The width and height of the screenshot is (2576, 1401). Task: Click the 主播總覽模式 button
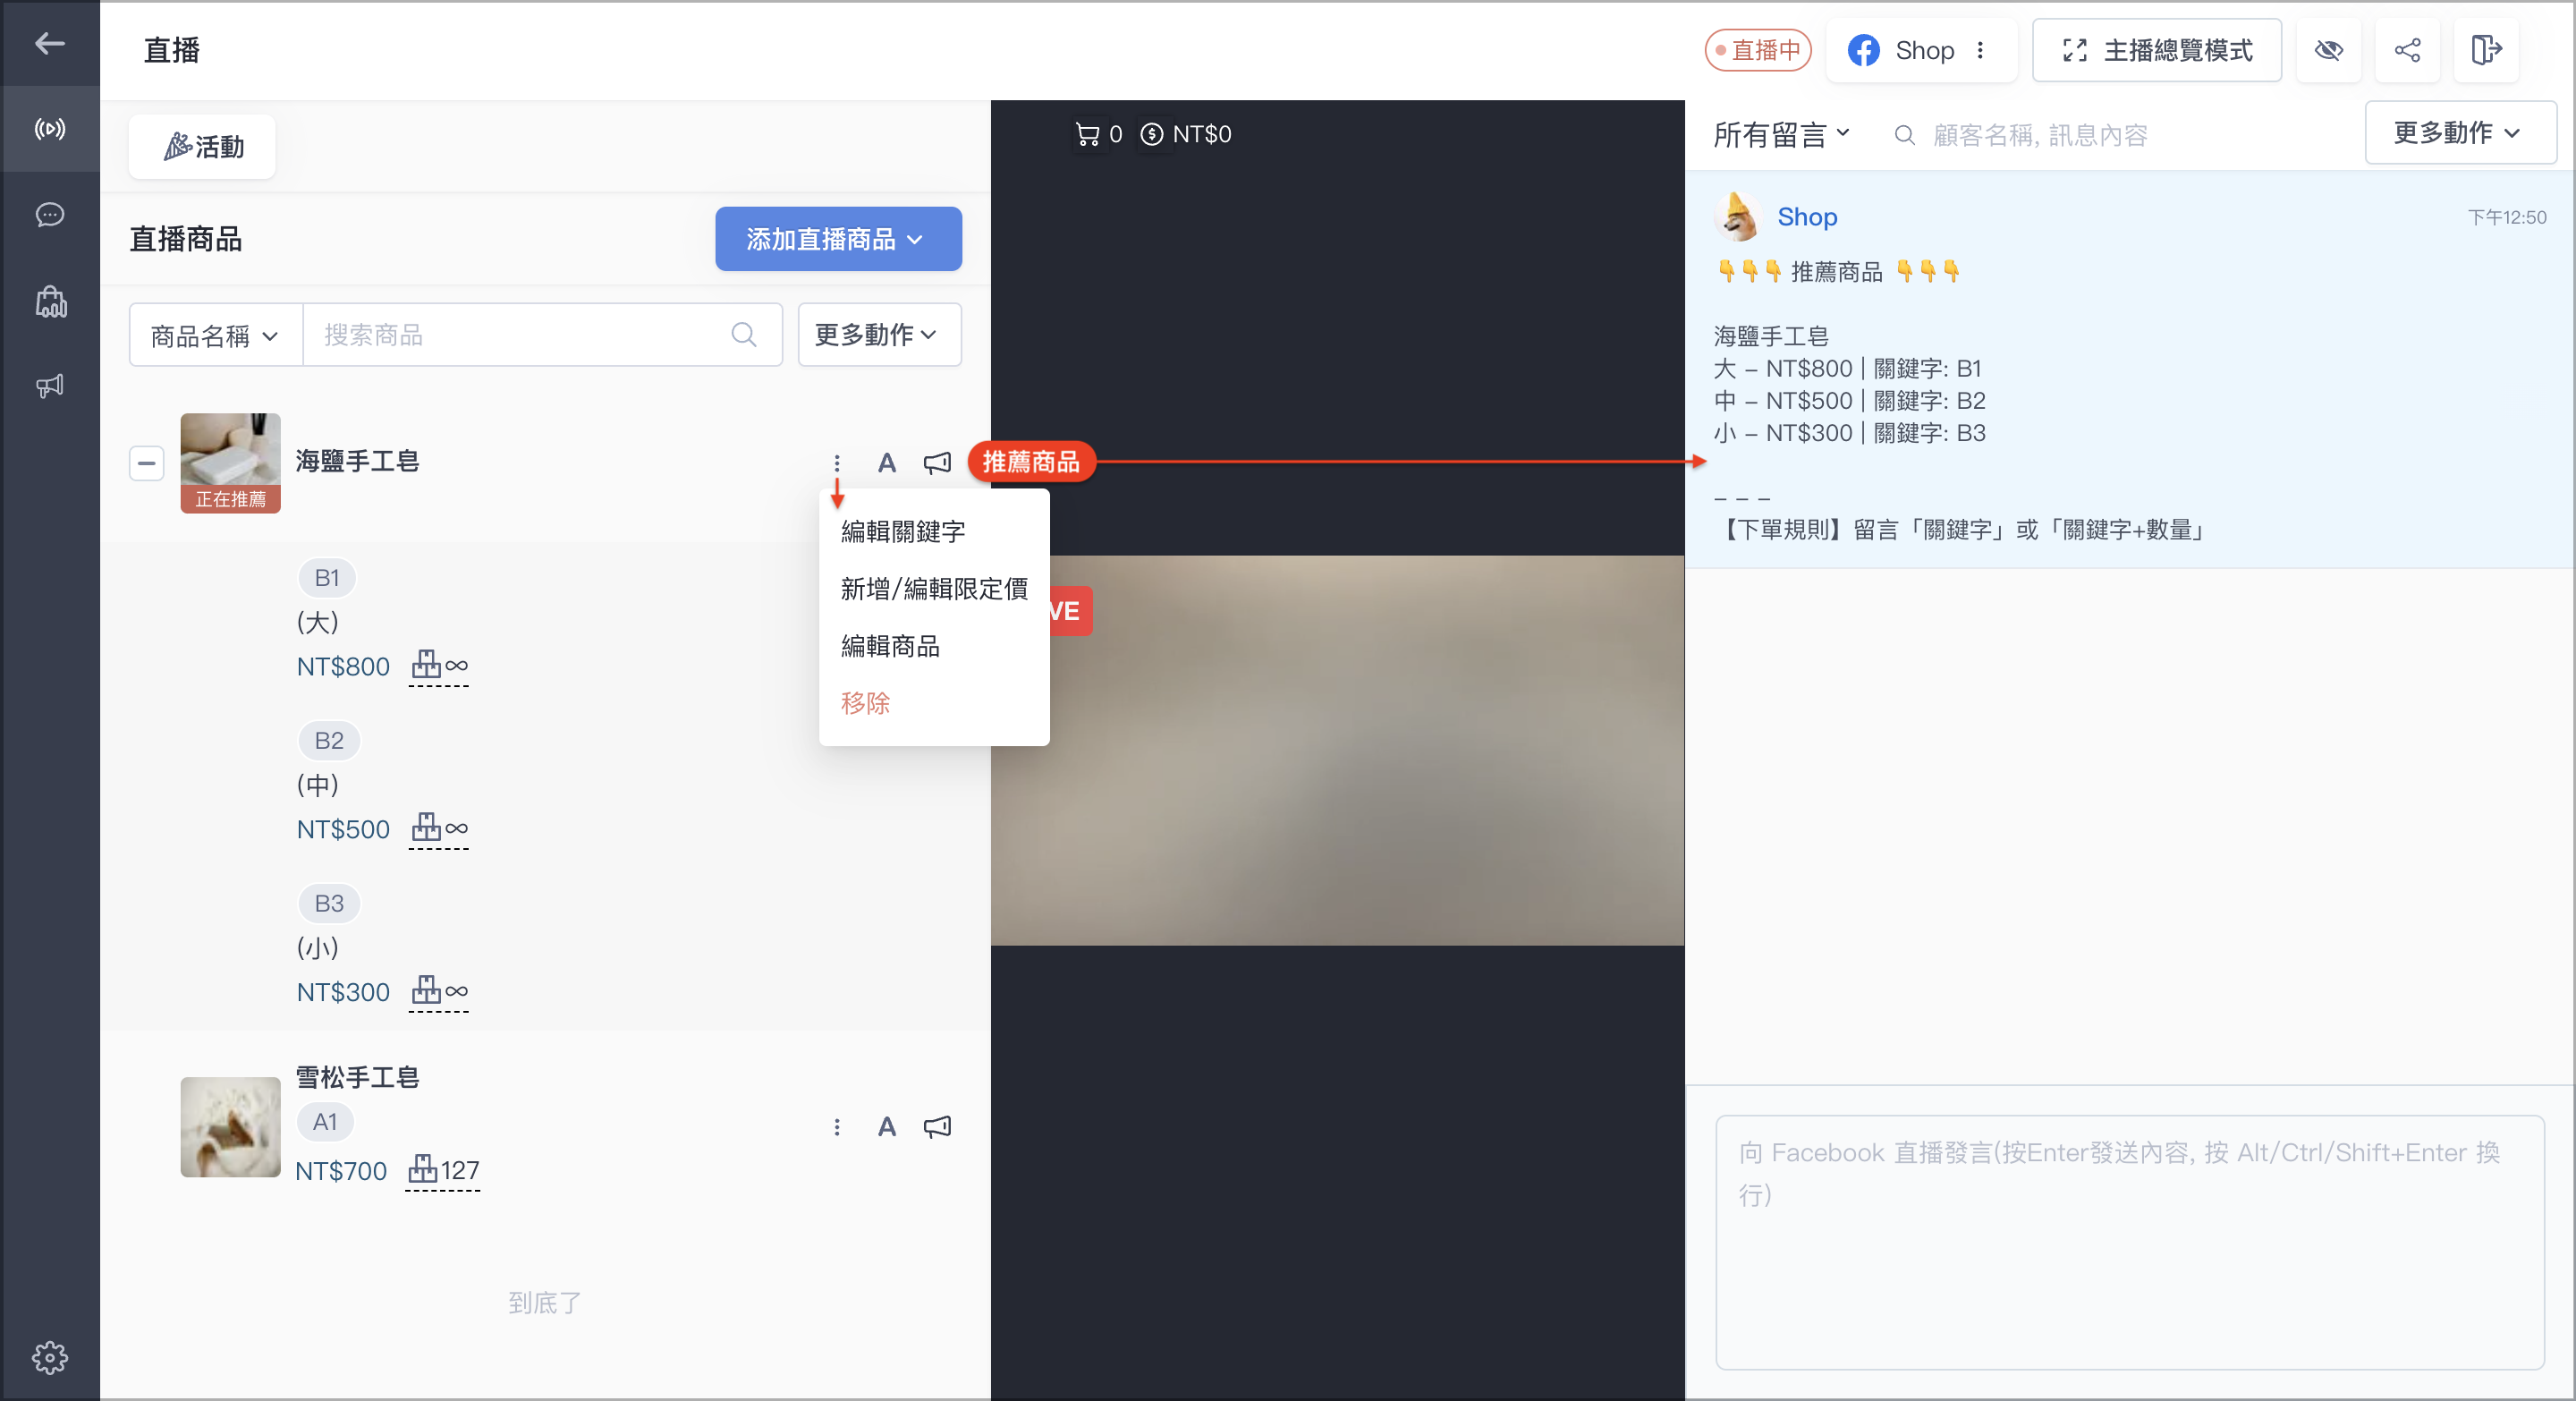click(2157, 50)
